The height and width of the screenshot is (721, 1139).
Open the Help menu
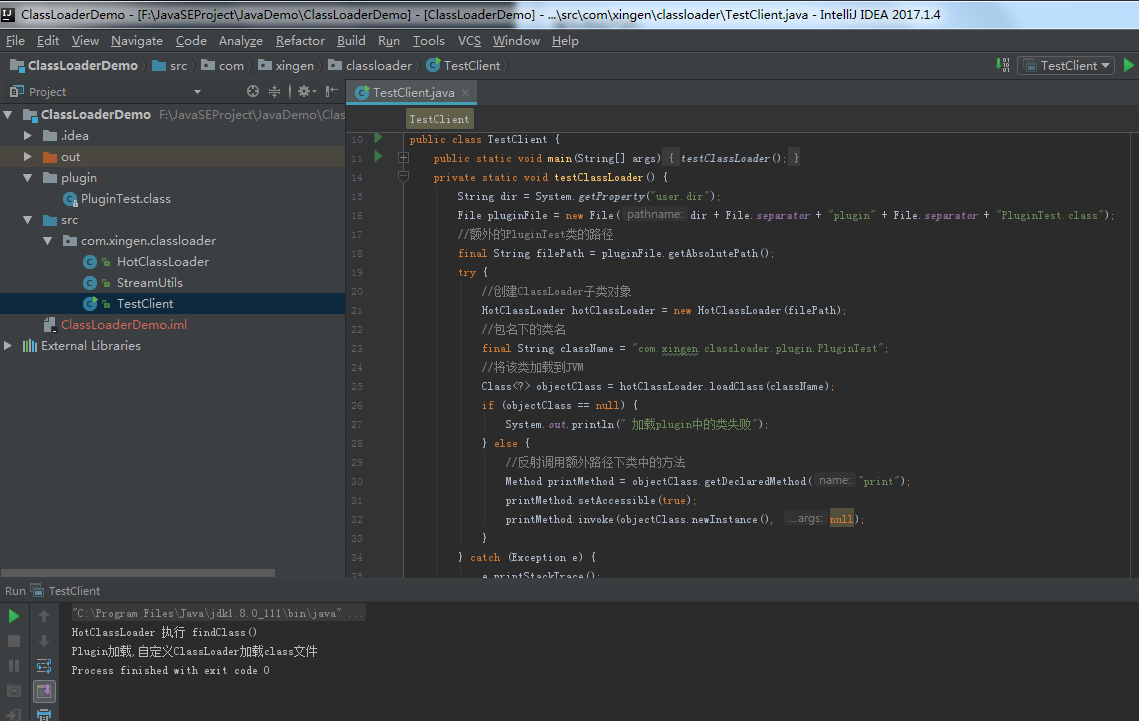565,41
